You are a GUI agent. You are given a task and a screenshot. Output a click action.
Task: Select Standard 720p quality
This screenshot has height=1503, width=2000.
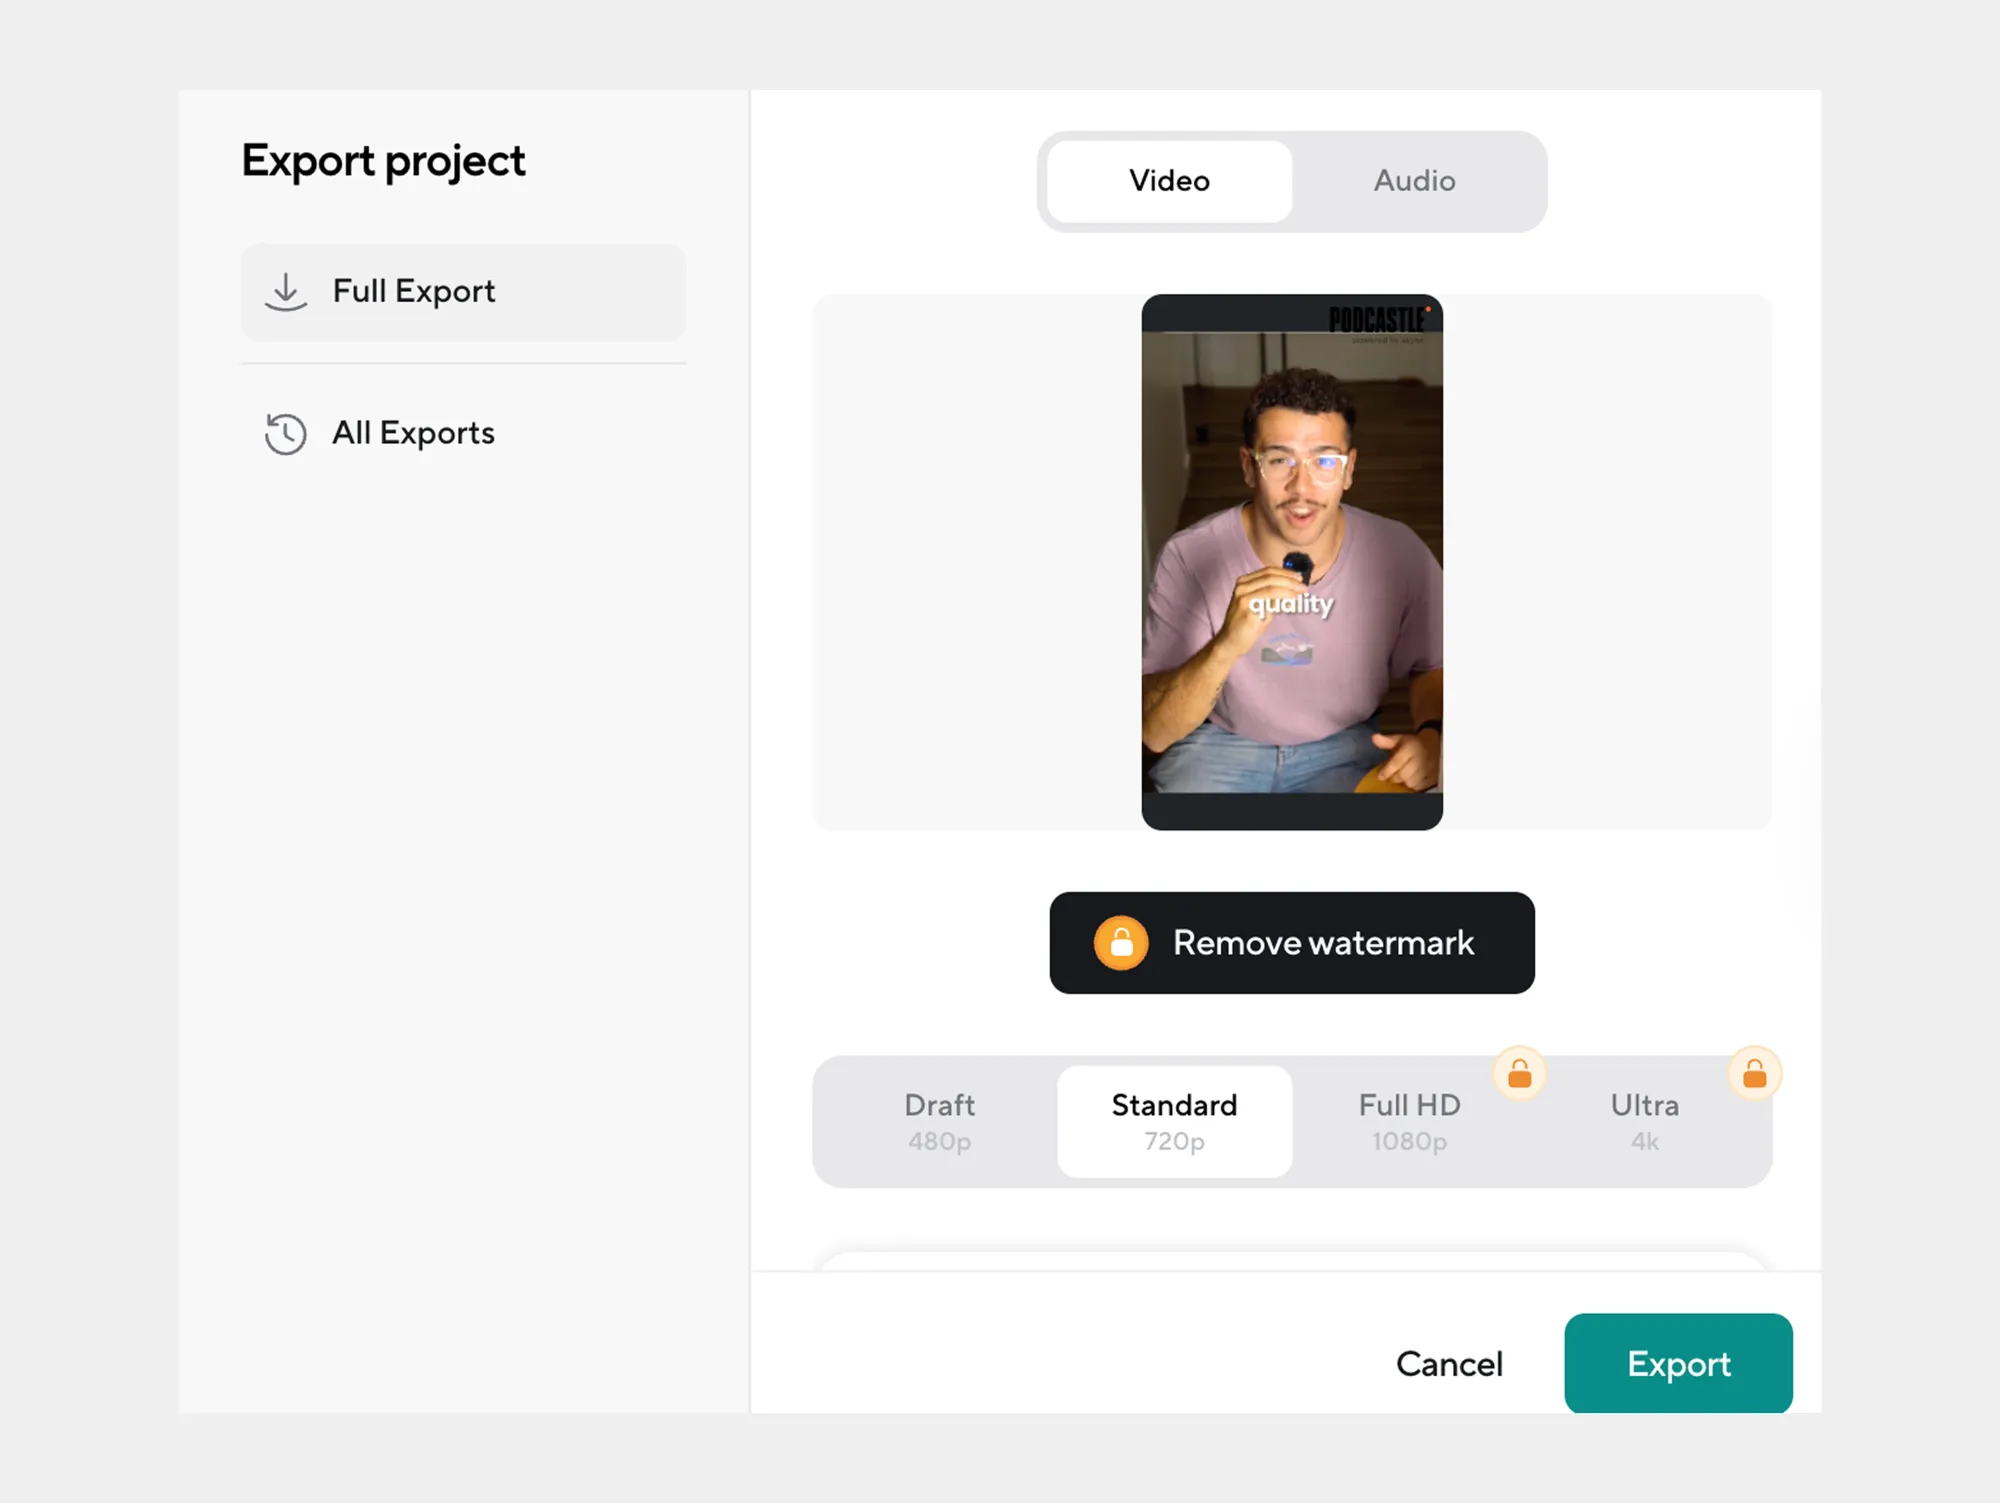1174,1121
